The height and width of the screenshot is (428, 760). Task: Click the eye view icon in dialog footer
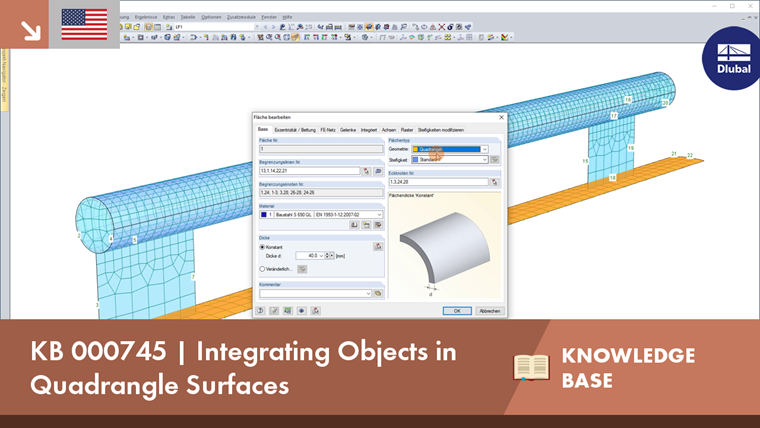pos(301,311)
